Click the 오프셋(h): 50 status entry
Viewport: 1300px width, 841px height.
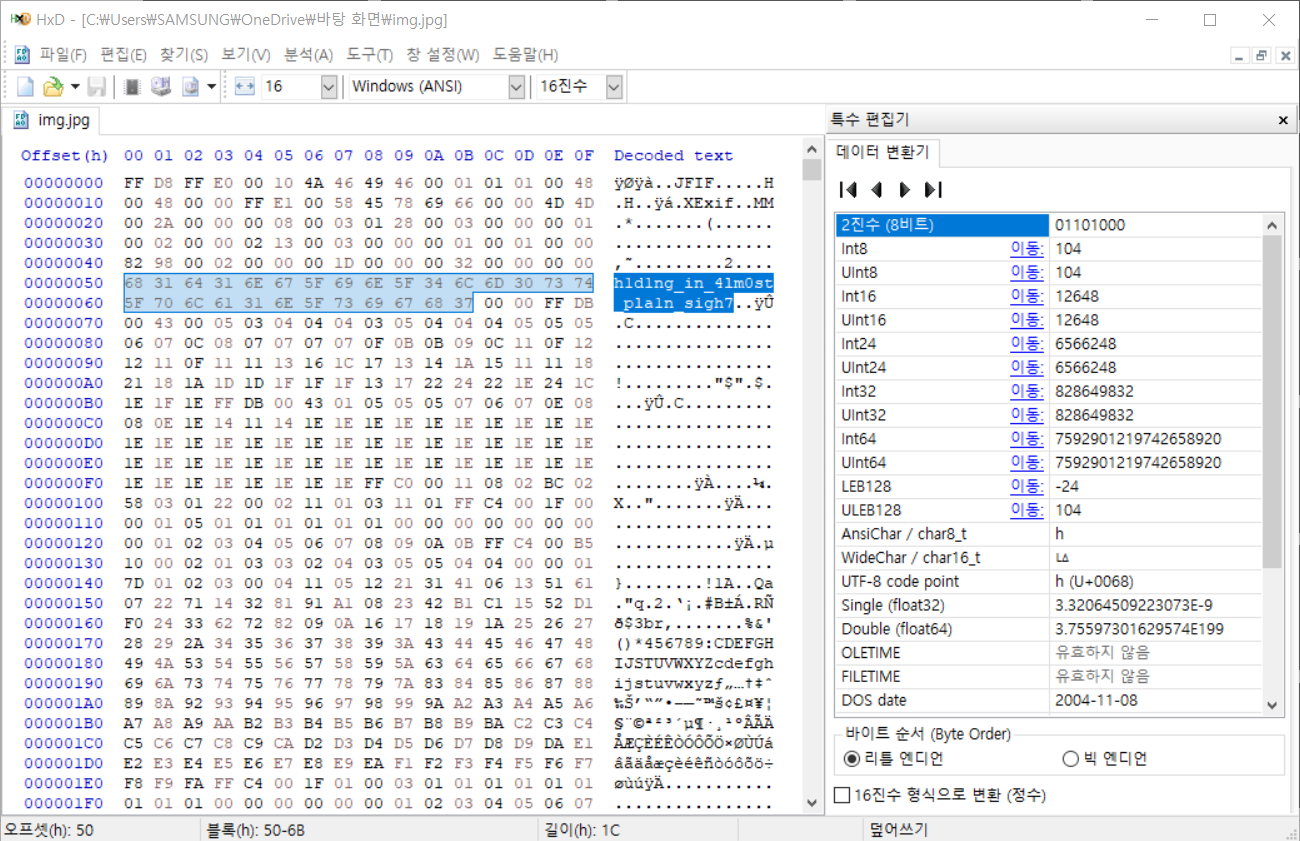pos(50,830)
